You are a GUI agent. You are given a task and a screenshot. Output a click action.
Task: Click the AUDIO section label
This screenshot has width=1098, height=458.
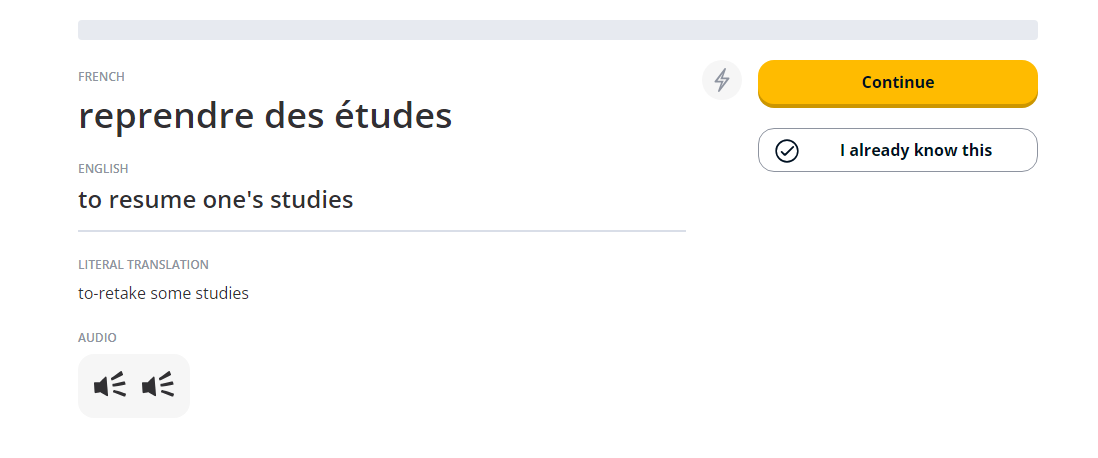97,338
